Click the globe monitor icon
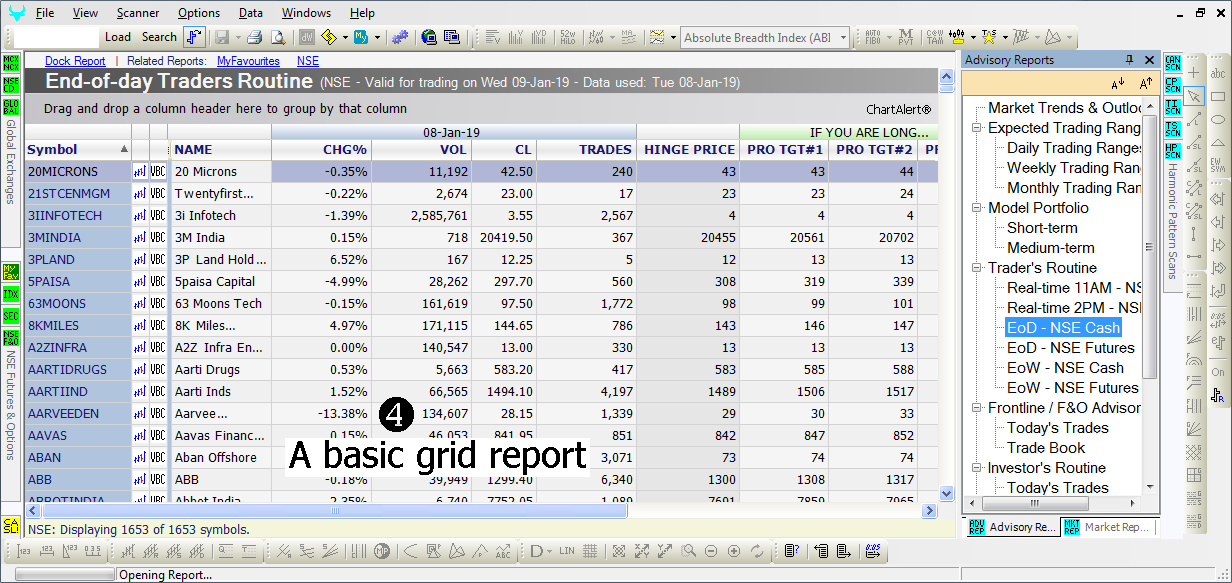The height and width of the screenshot is (583, 1232). [x=429, y=37]
